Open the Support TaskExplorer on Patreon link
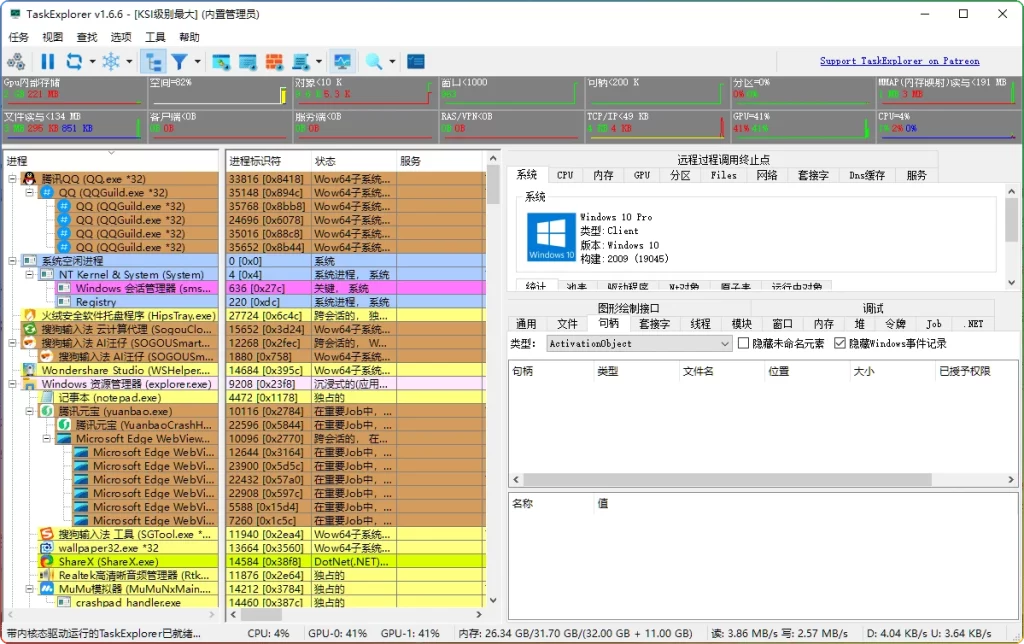Image resolution: width=1024 pixels, height=644 pixels. click(x=899, y=60)
